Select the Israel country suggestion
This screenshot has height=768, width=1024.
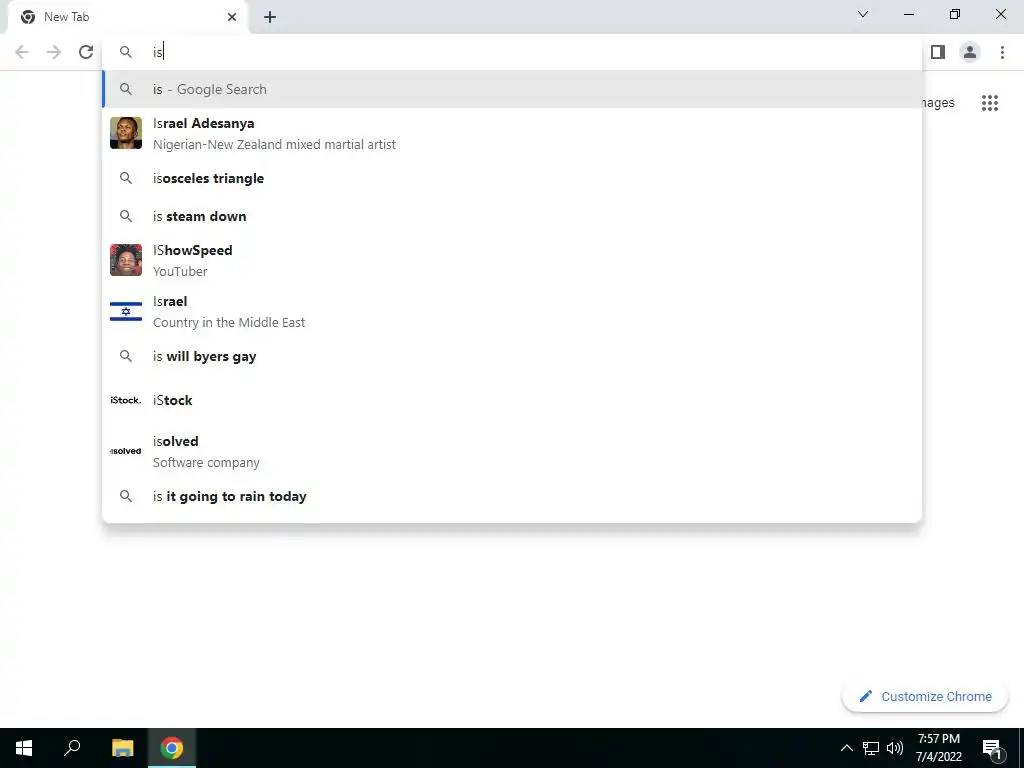click(x=512, y=311)
